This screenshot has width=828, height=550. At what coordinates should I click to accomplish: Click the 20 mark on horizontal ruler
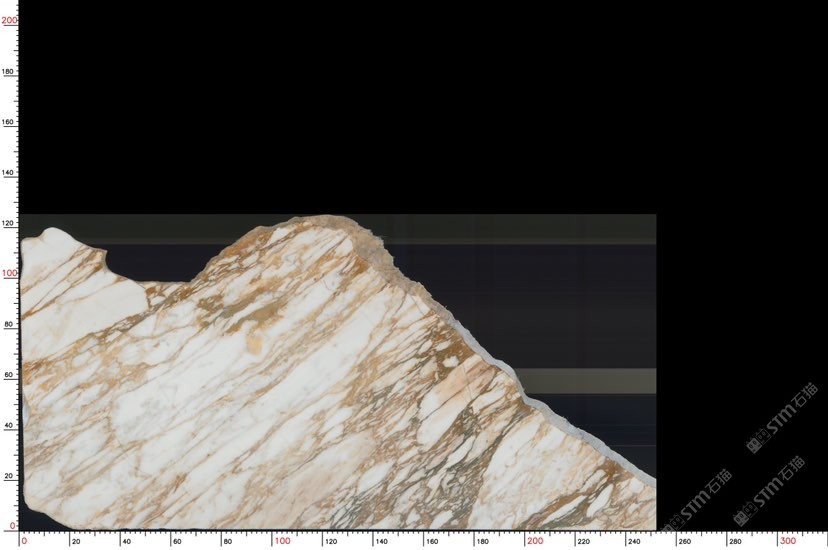point(75,541)
